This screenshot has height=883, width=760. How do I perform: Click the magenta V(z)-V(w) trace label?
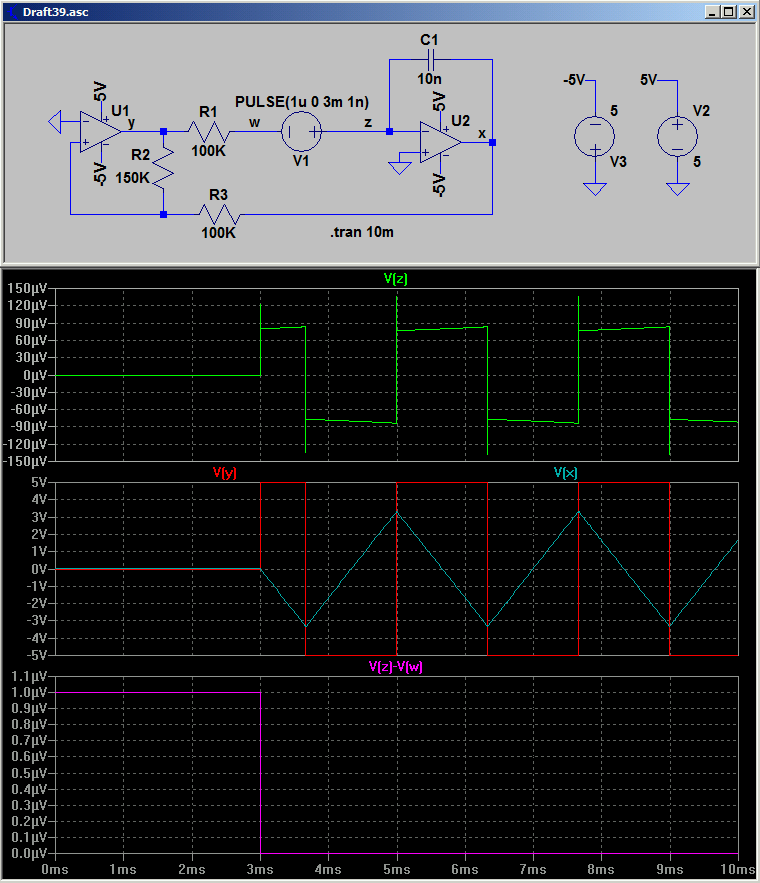click(395, 667)
